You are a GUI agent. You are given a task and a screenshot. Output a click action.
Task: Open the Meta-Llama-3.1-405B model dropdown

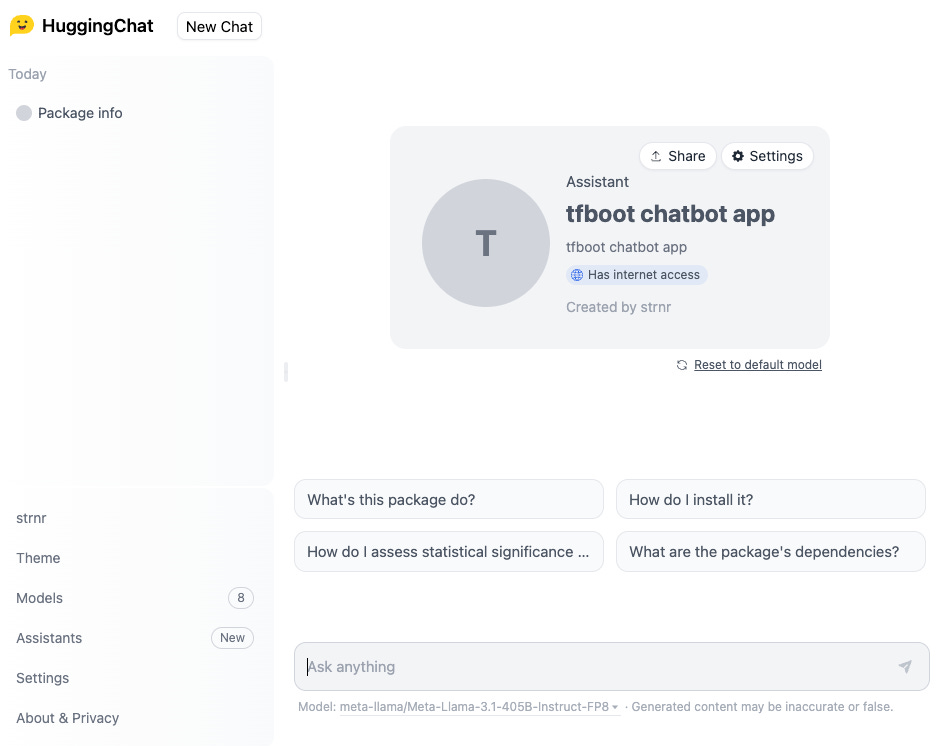click(x=479, y=707)
